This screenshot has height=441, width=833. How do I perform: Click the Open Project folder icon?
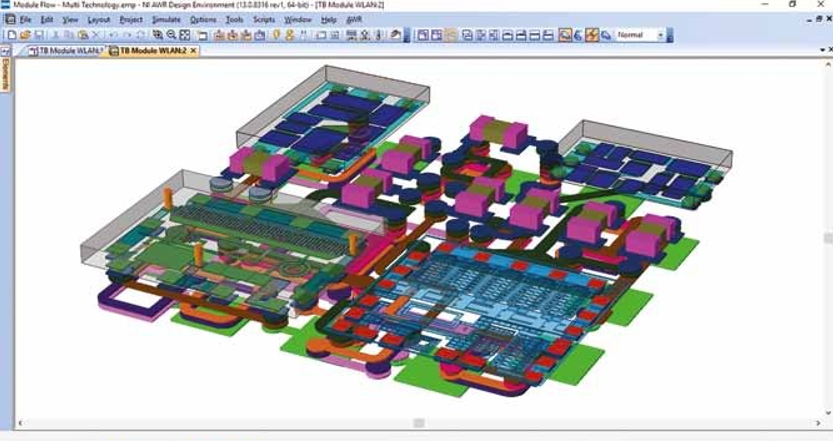pos(24,35)
